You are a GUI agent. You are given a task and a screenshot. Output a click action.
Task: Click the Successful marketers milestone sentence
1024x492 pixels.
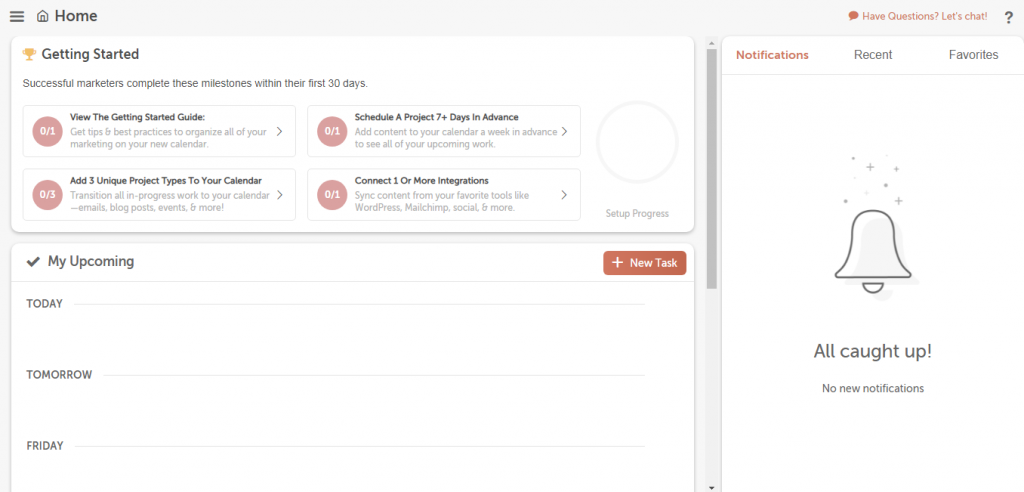195,84
